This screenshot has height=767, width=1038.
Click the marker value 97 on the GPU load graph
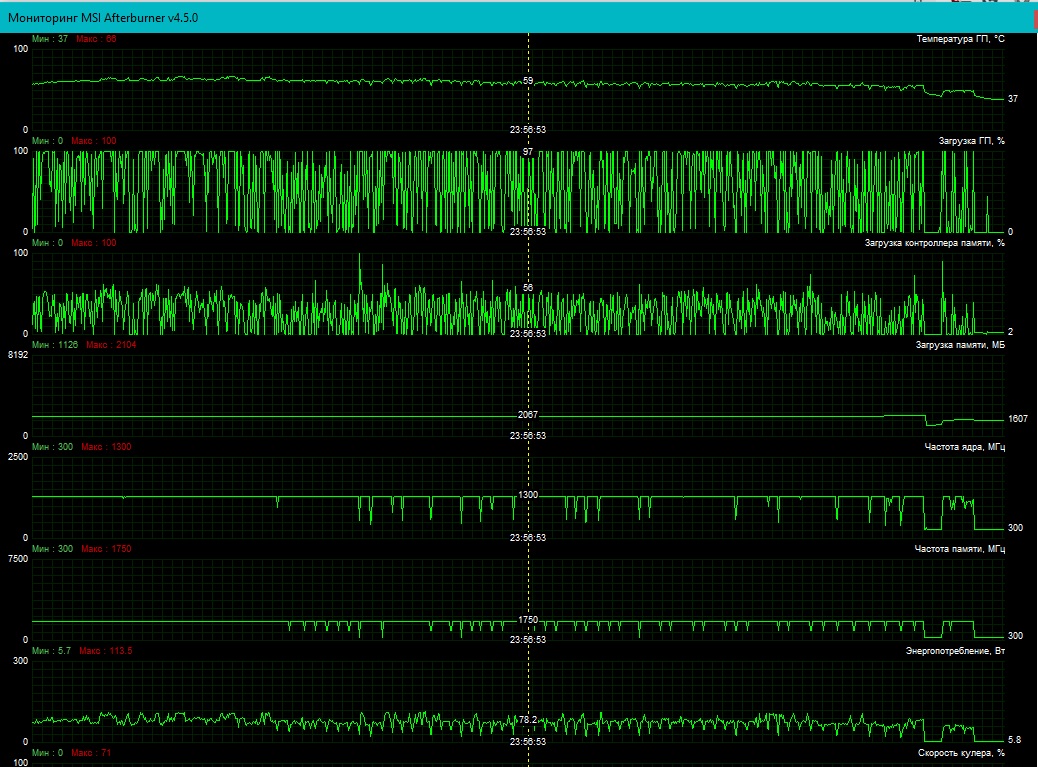[528, 152]
